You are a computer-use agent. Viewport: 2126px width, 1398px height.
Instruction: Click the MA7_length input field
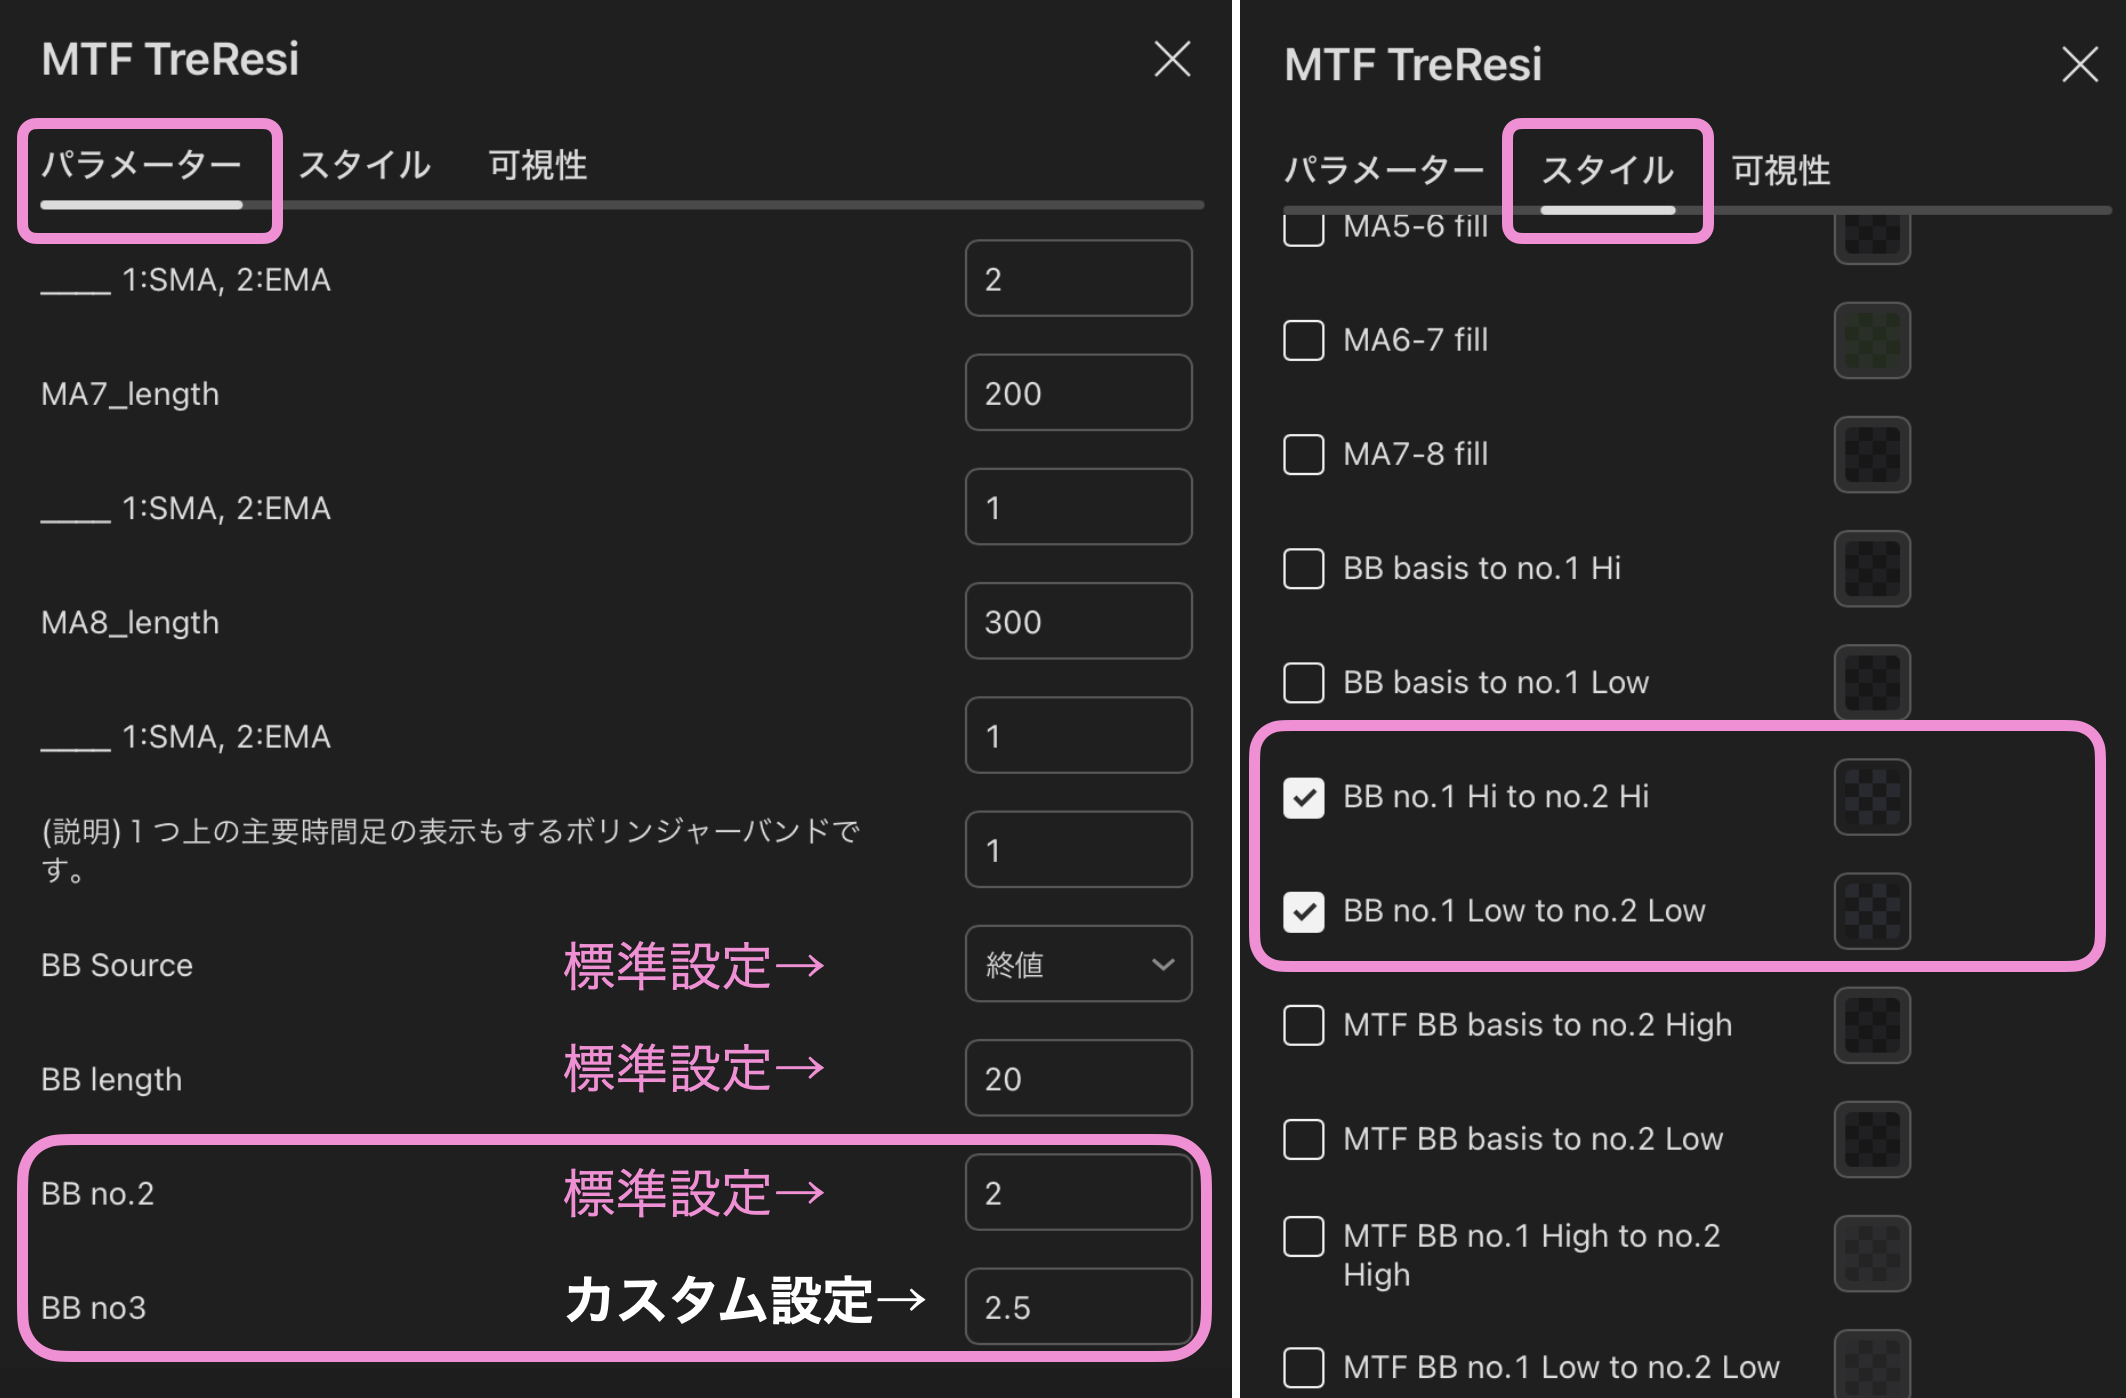coord(1078,393)
